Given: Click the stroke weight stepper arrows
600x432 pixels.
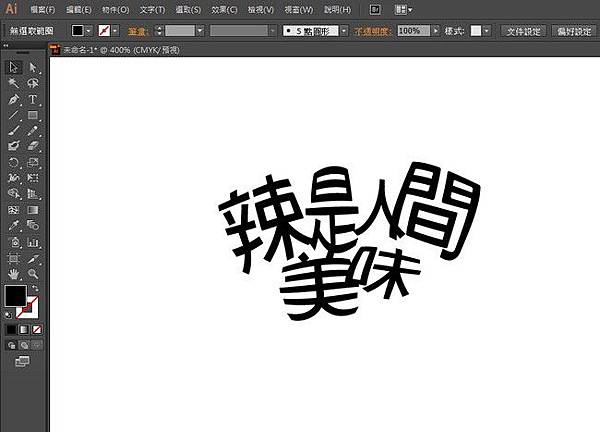Looking at the screenshot, I should (159, 31).
